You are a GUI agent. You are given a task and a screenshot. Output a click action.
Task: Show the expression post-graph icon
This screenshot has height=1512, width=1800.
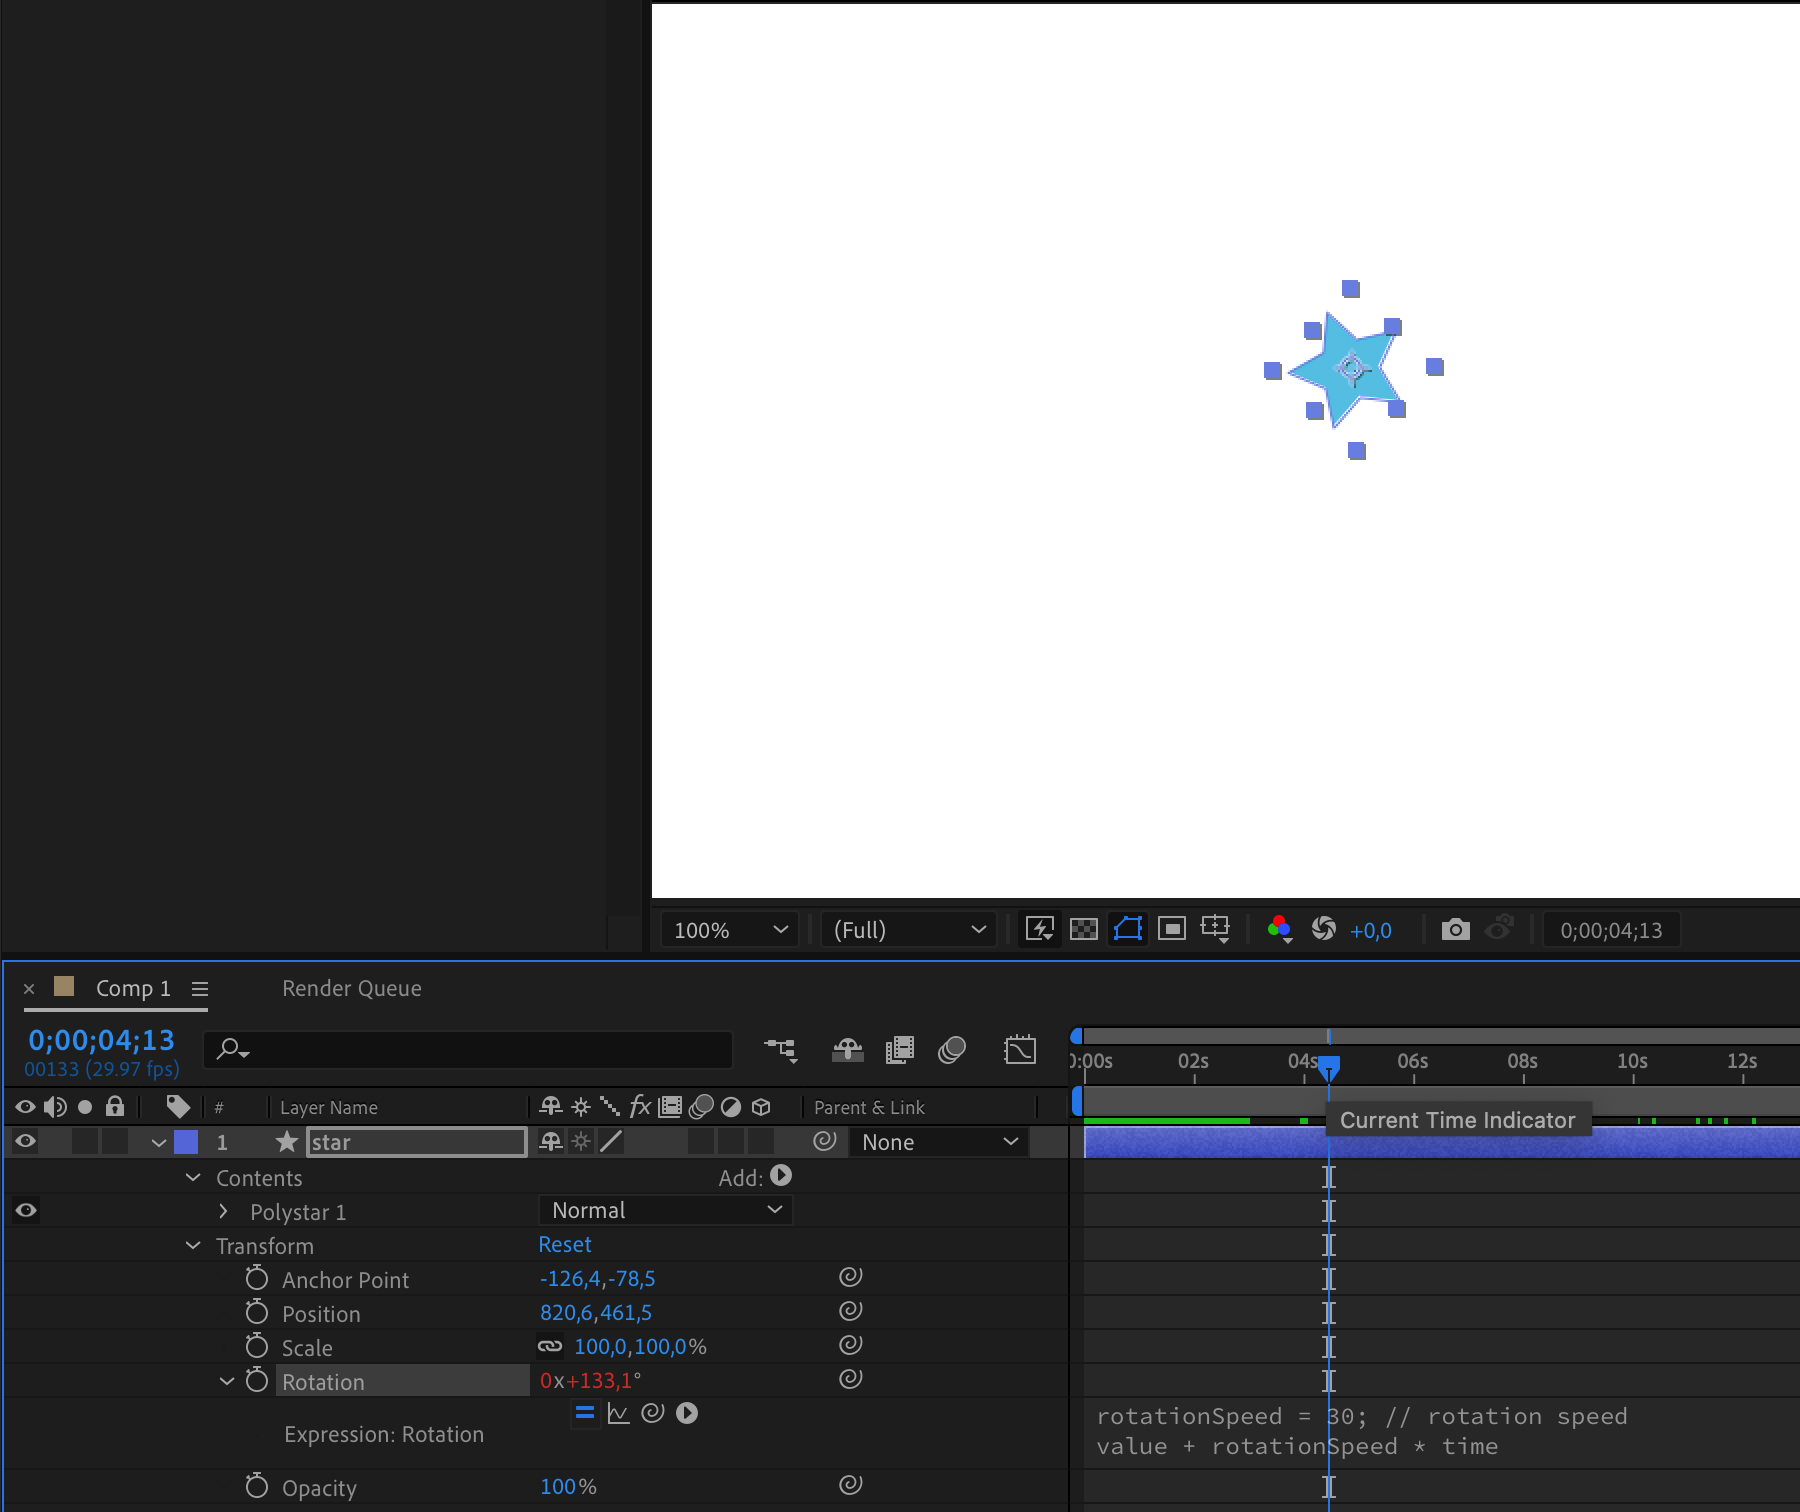pos(618,1414)
